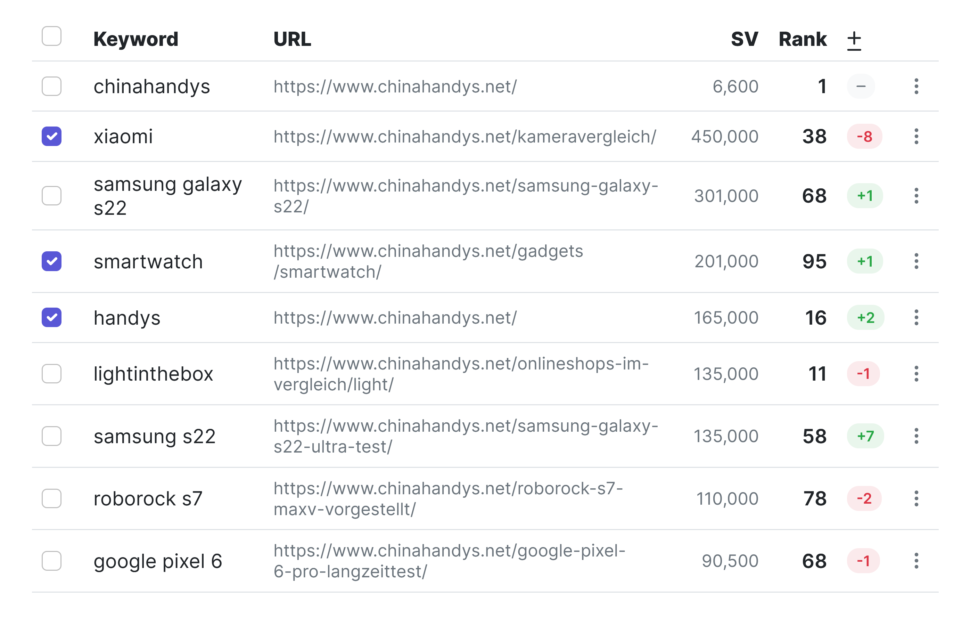Screen dimensions: 970x626
Task: Click the -8 rank change badge
Action: pos(864,136)
